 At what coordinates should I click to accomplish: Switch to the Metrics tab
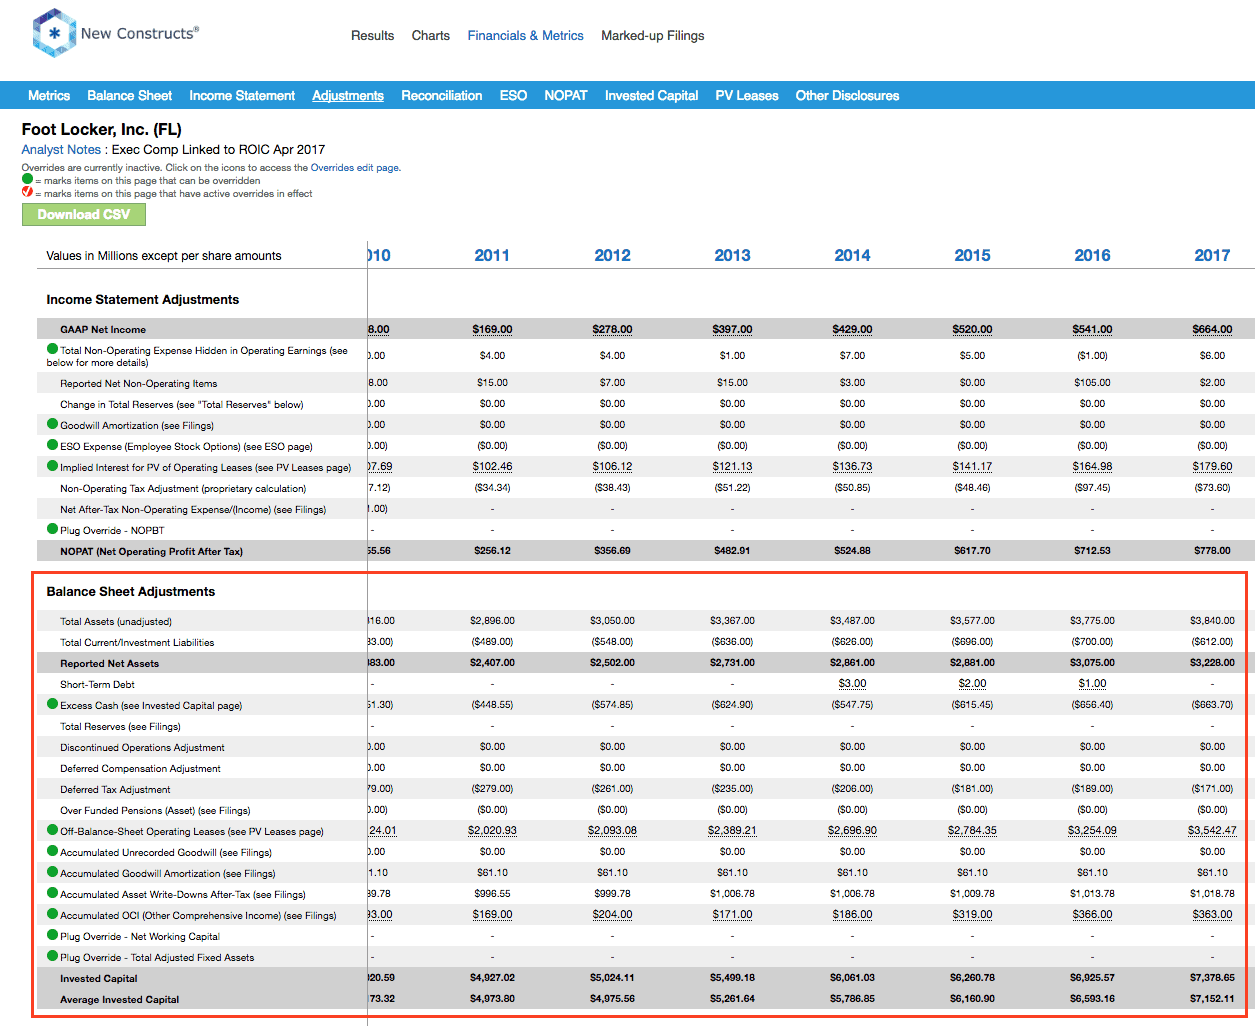coord(49,95)
